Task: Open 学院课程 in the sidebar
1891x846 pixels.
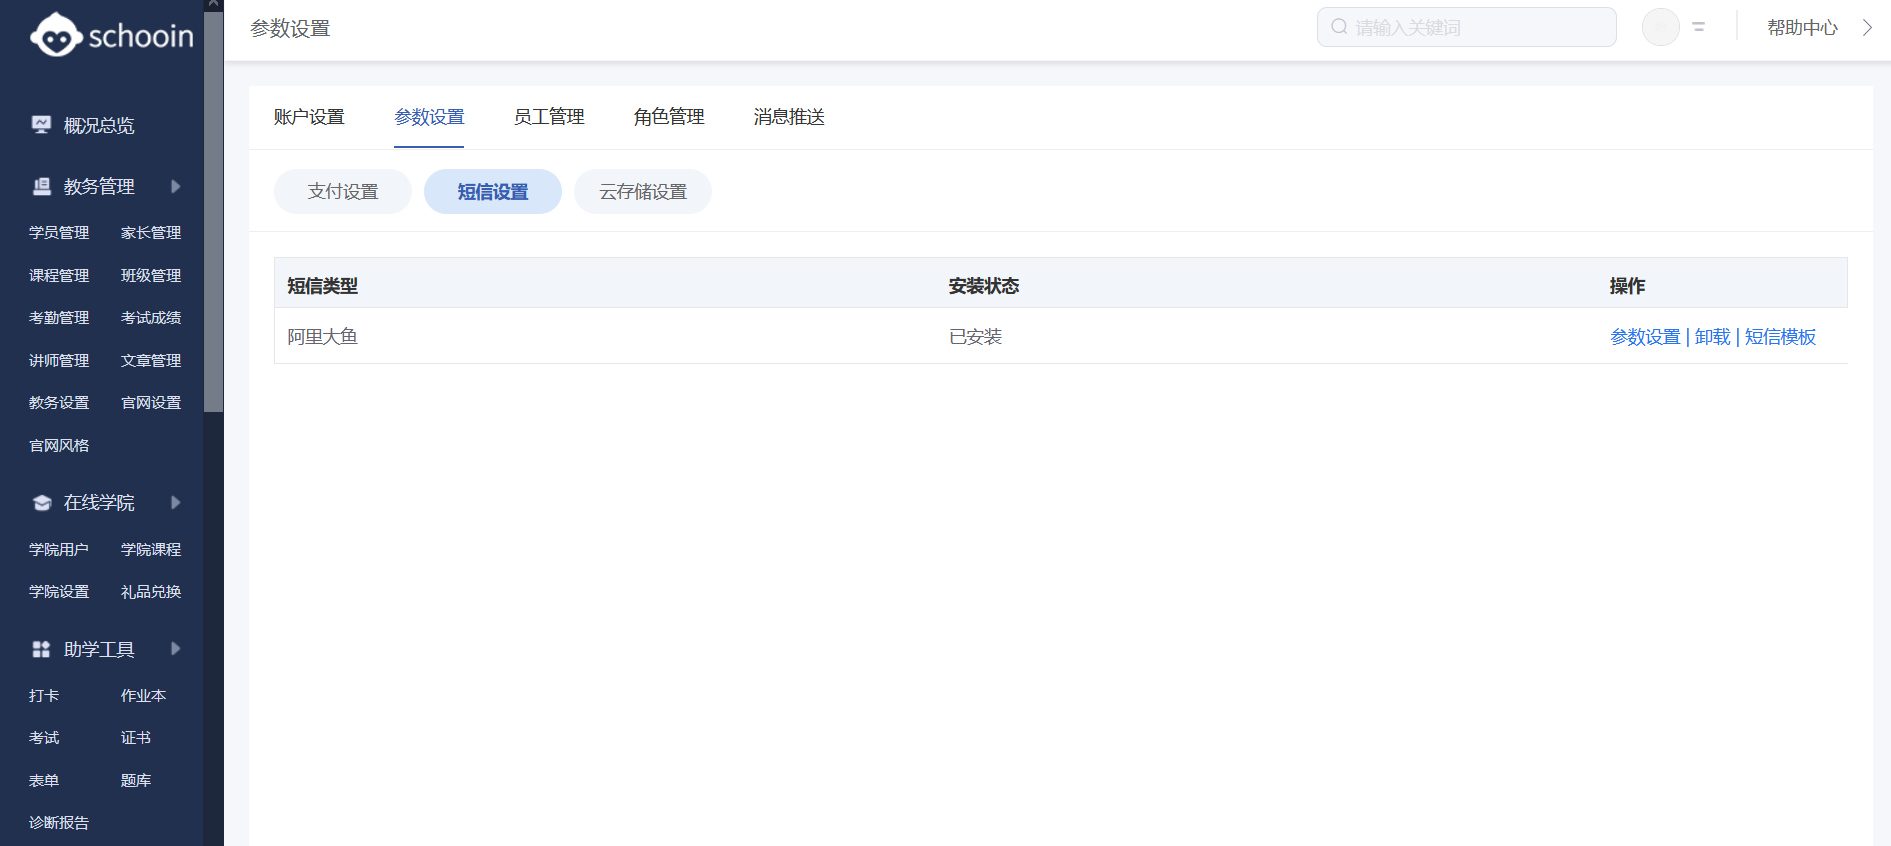Action: click(x=151, y=549)
